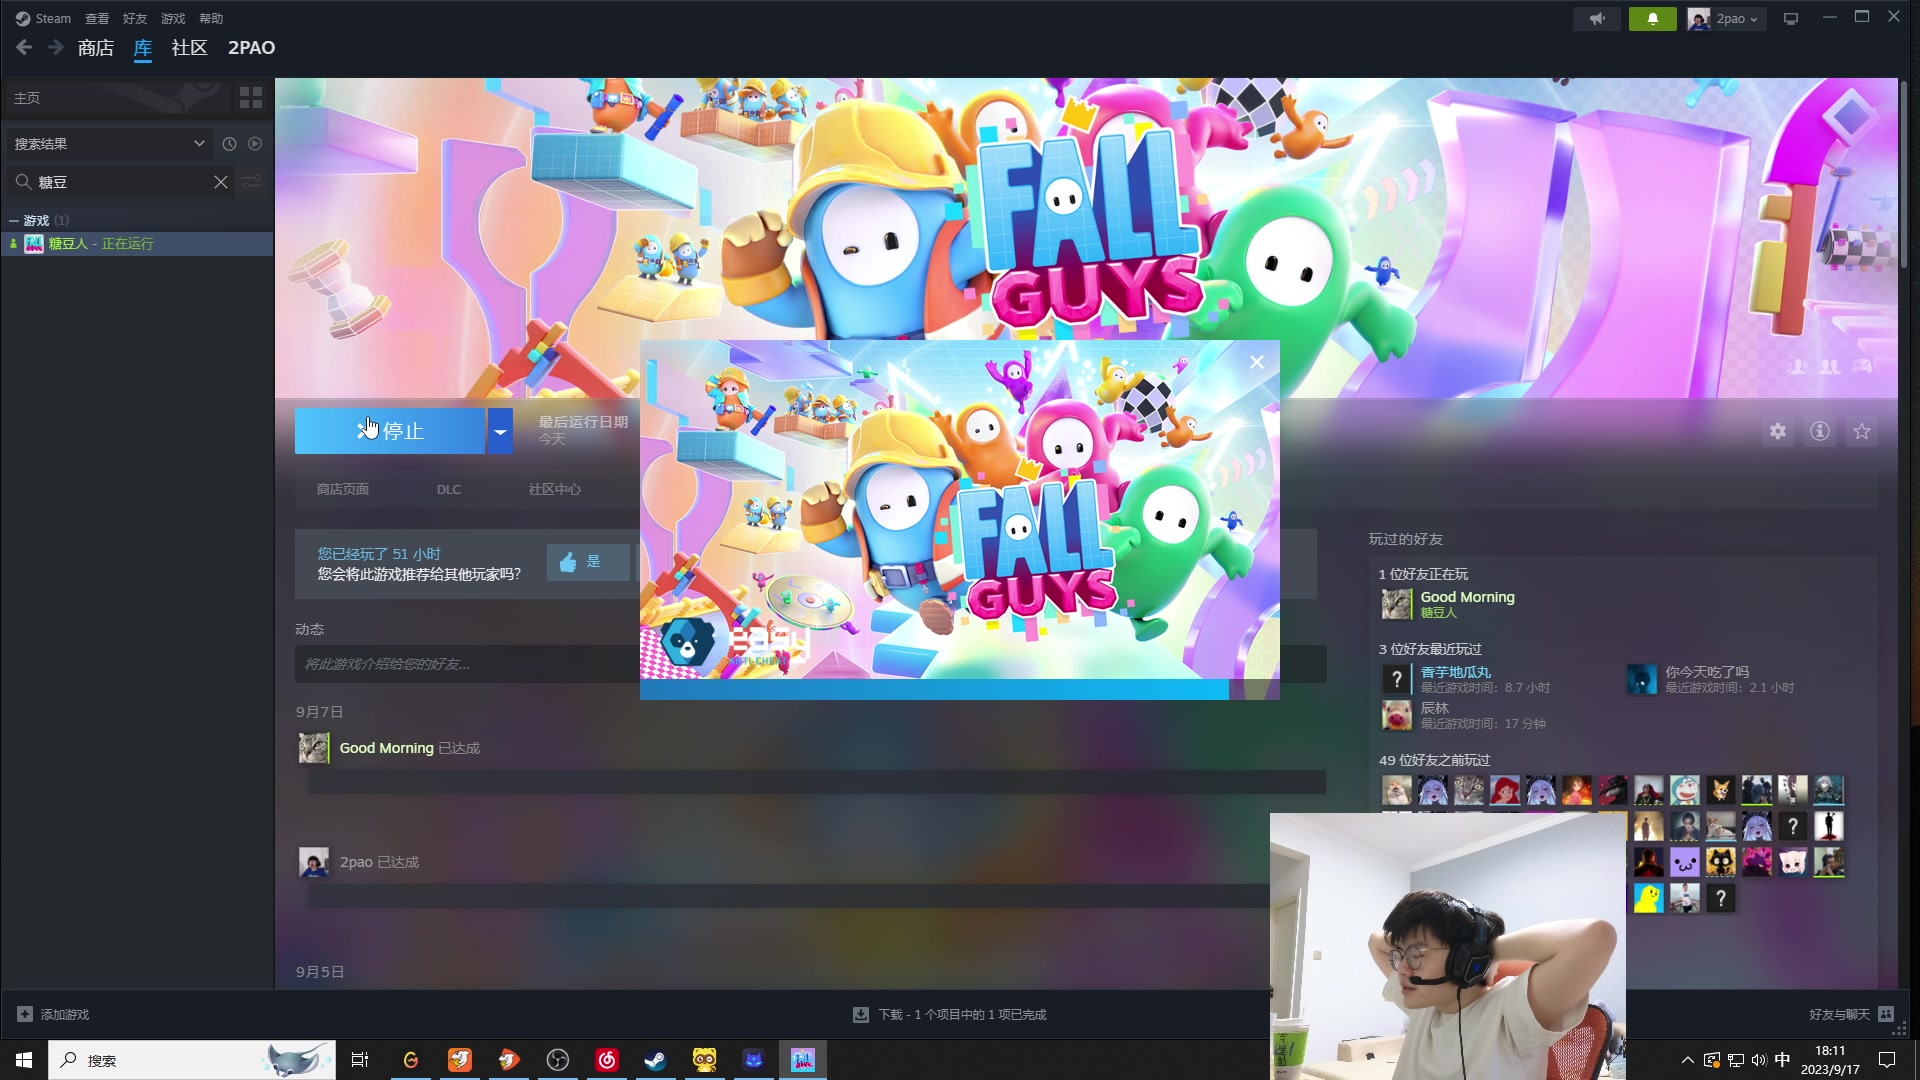The image size is (1920, 1080).
Task: Open the DLC link
Action: point(449,489)
